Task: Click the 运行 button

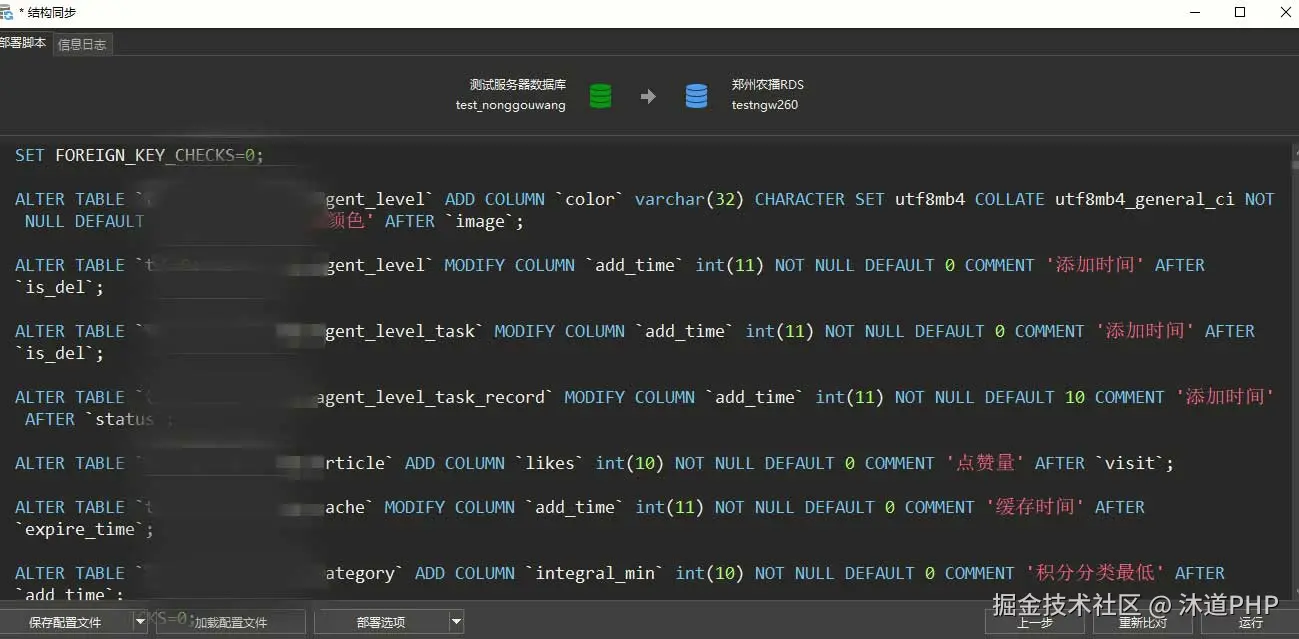Action: click(1250, 622)
